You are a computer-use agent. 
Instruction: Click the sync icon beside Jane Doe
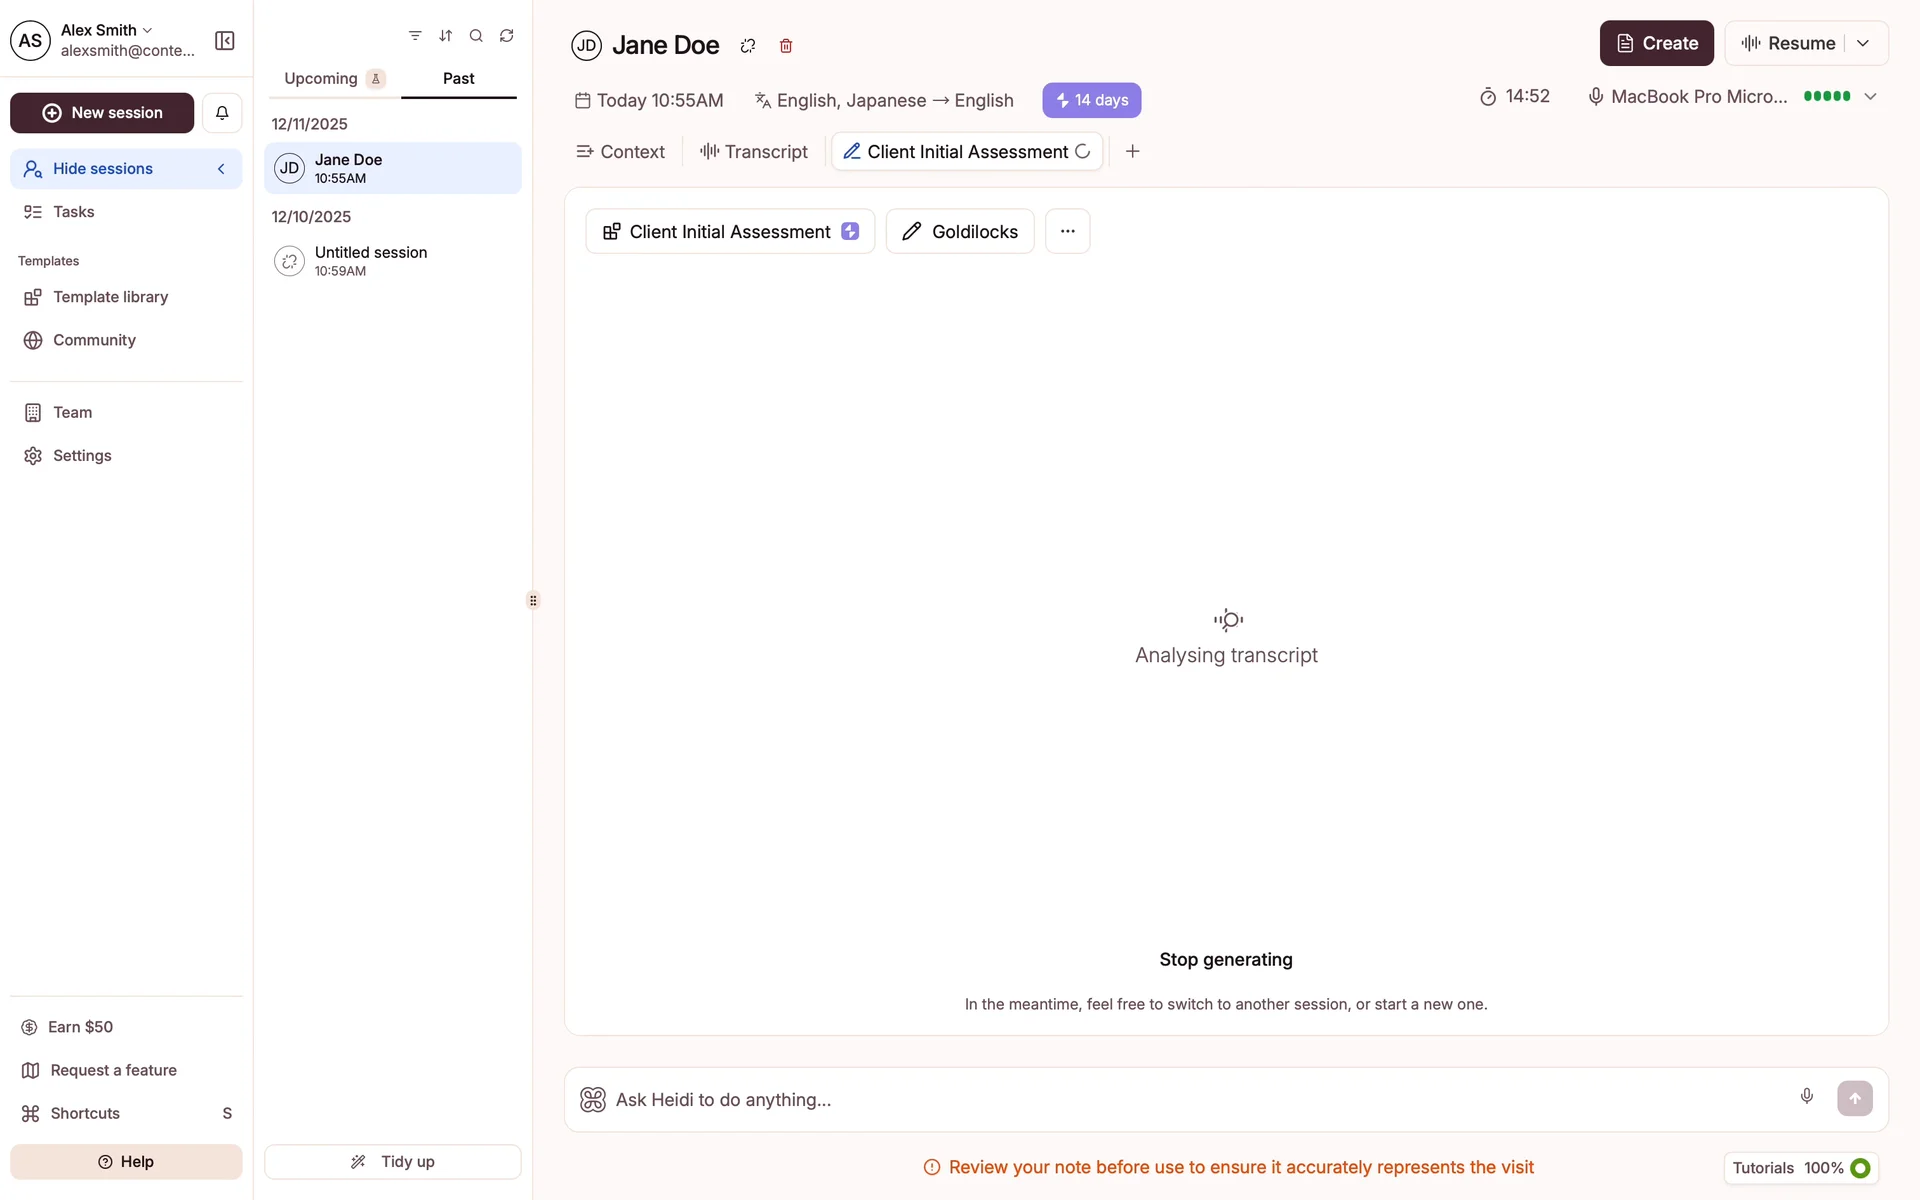point(748,46)
